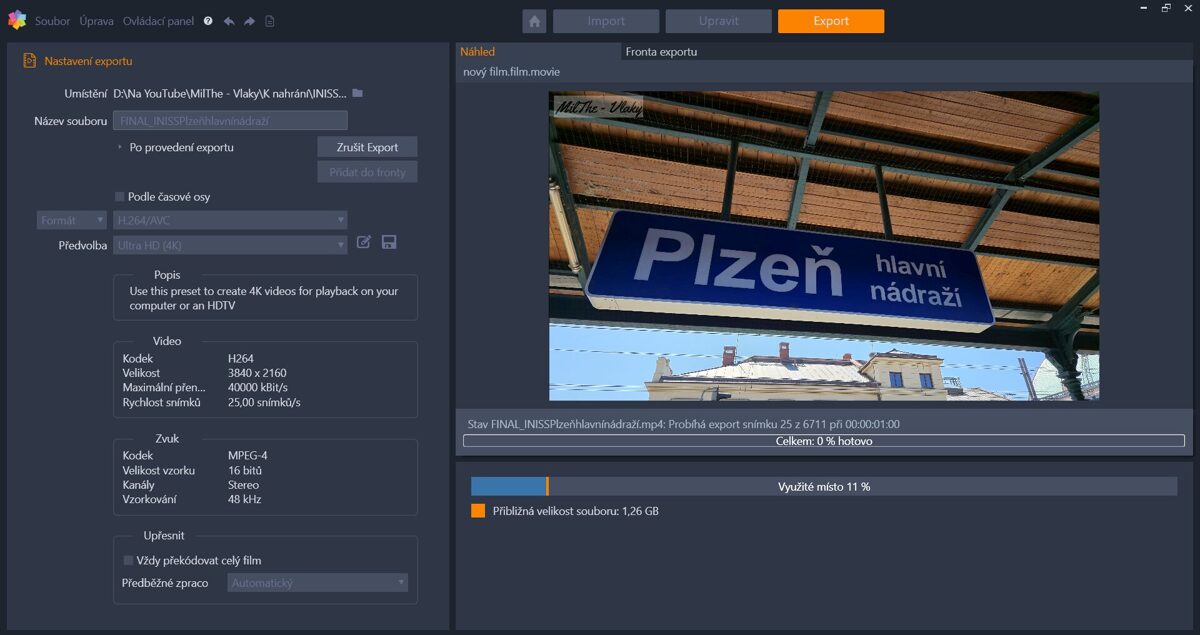Viewport: 1200px width, 635px height.
Task: Click the Home icon at the top
Action: click(x=535, y=20)
